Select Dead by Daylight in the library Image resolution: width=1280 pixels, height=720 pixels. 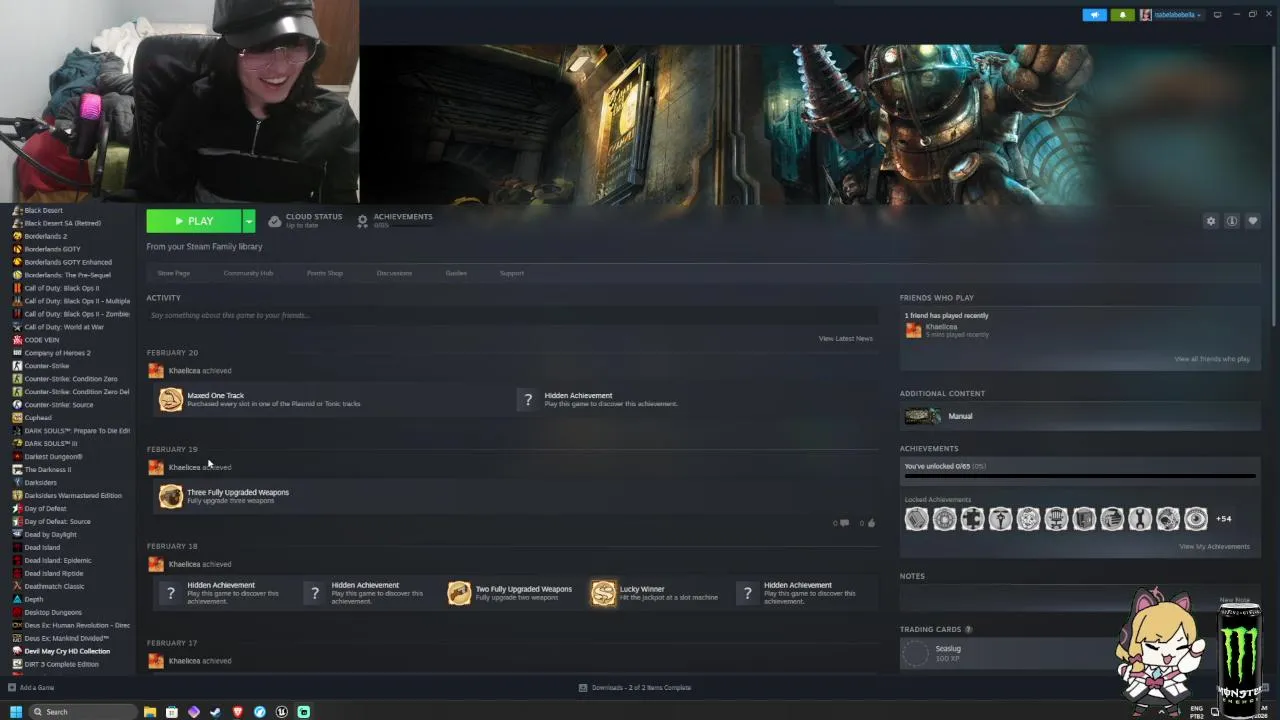[x=50, y=535]
